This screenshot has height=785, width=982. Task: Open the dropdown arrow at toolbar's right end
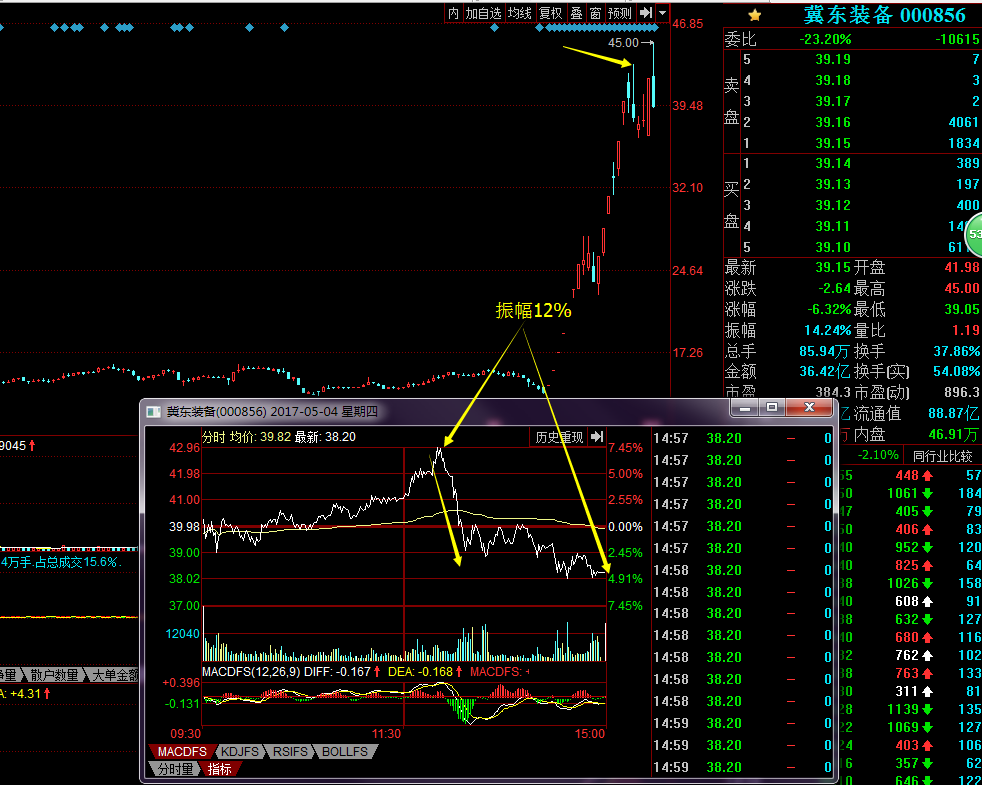(x=662, y=13)
